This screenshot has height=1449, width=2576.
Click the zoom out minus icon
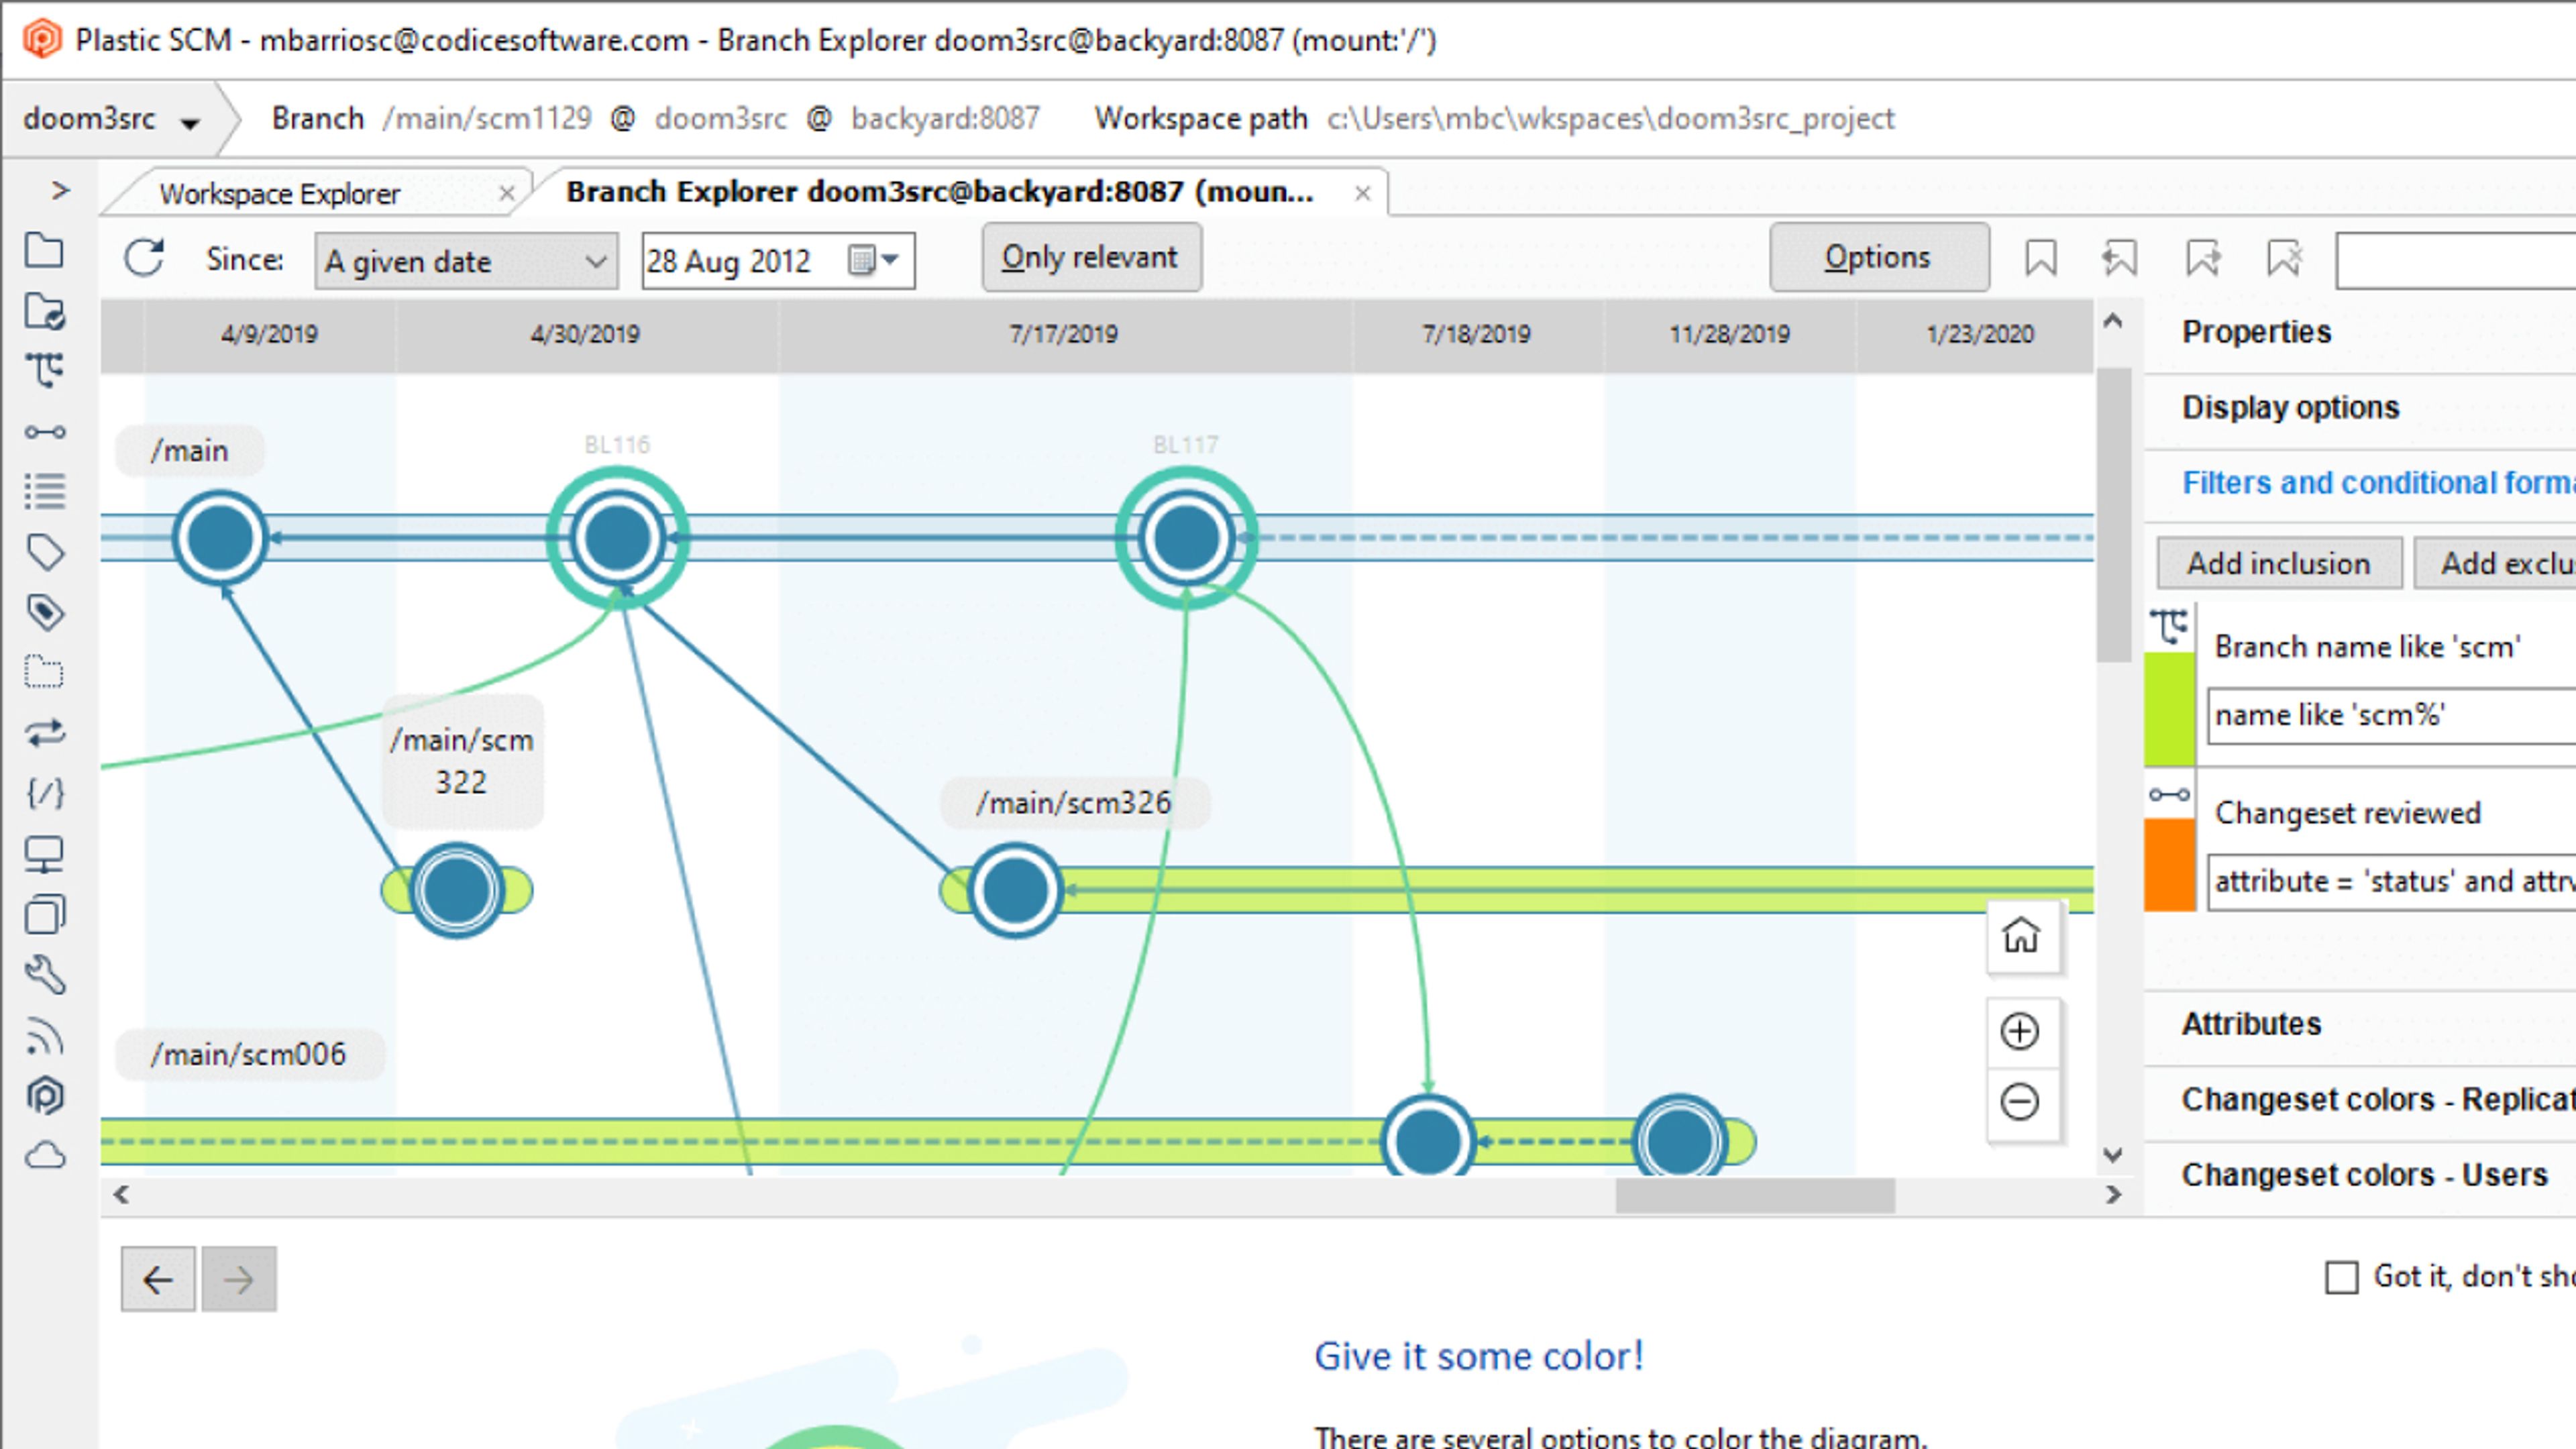(x=2020, y=1102)
